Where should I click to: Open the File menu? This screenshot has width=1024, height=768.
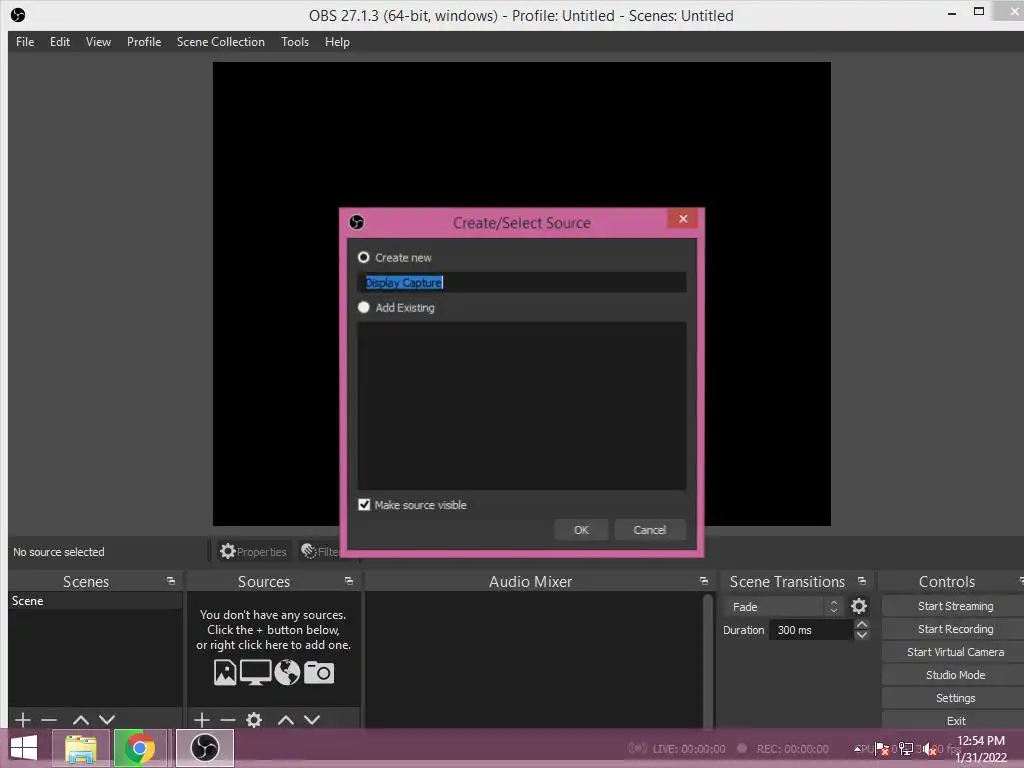pyautogui.click(x=25, y=42)
